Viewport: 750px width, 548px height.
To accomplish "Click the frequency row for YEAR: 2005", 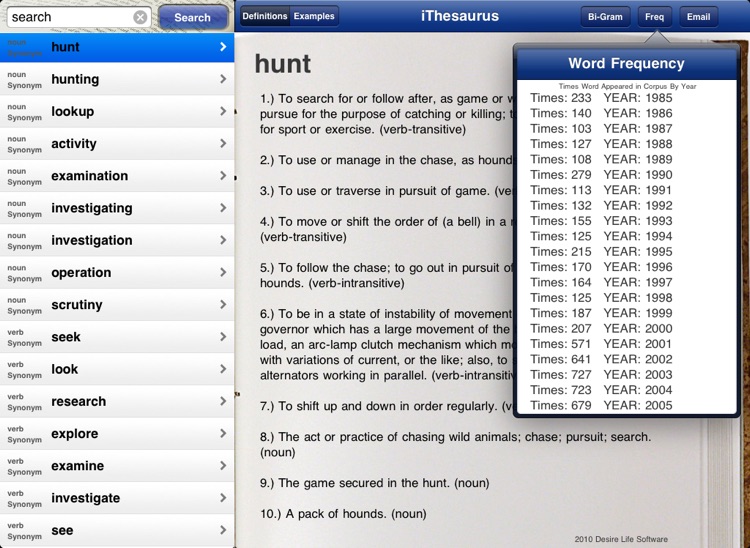I will [601, 406].
